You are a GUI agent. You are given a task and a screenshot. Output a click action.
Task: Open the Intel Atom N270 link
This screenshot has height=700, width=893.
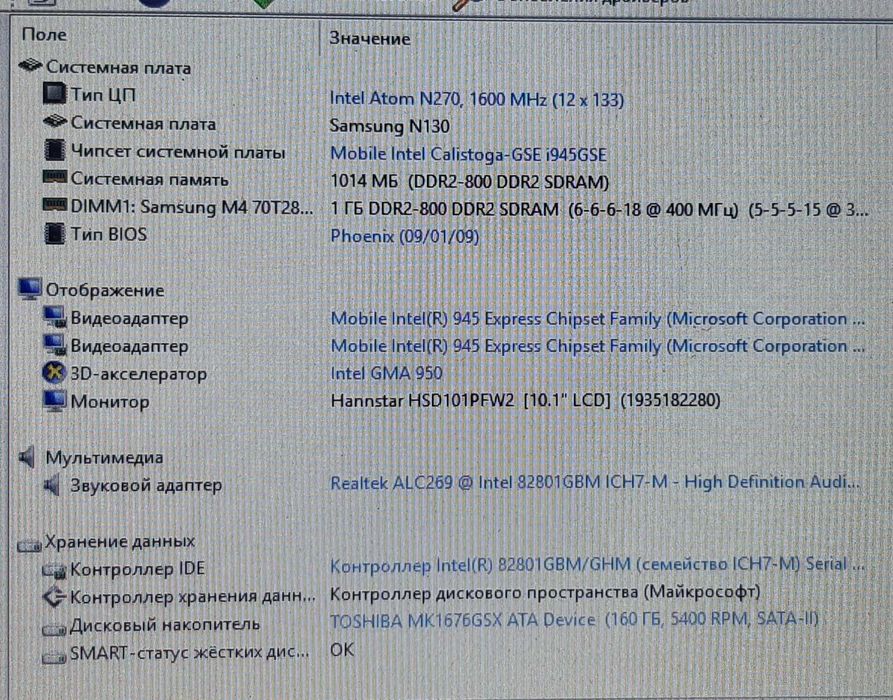pyautogui.click(x=477, y=99)
